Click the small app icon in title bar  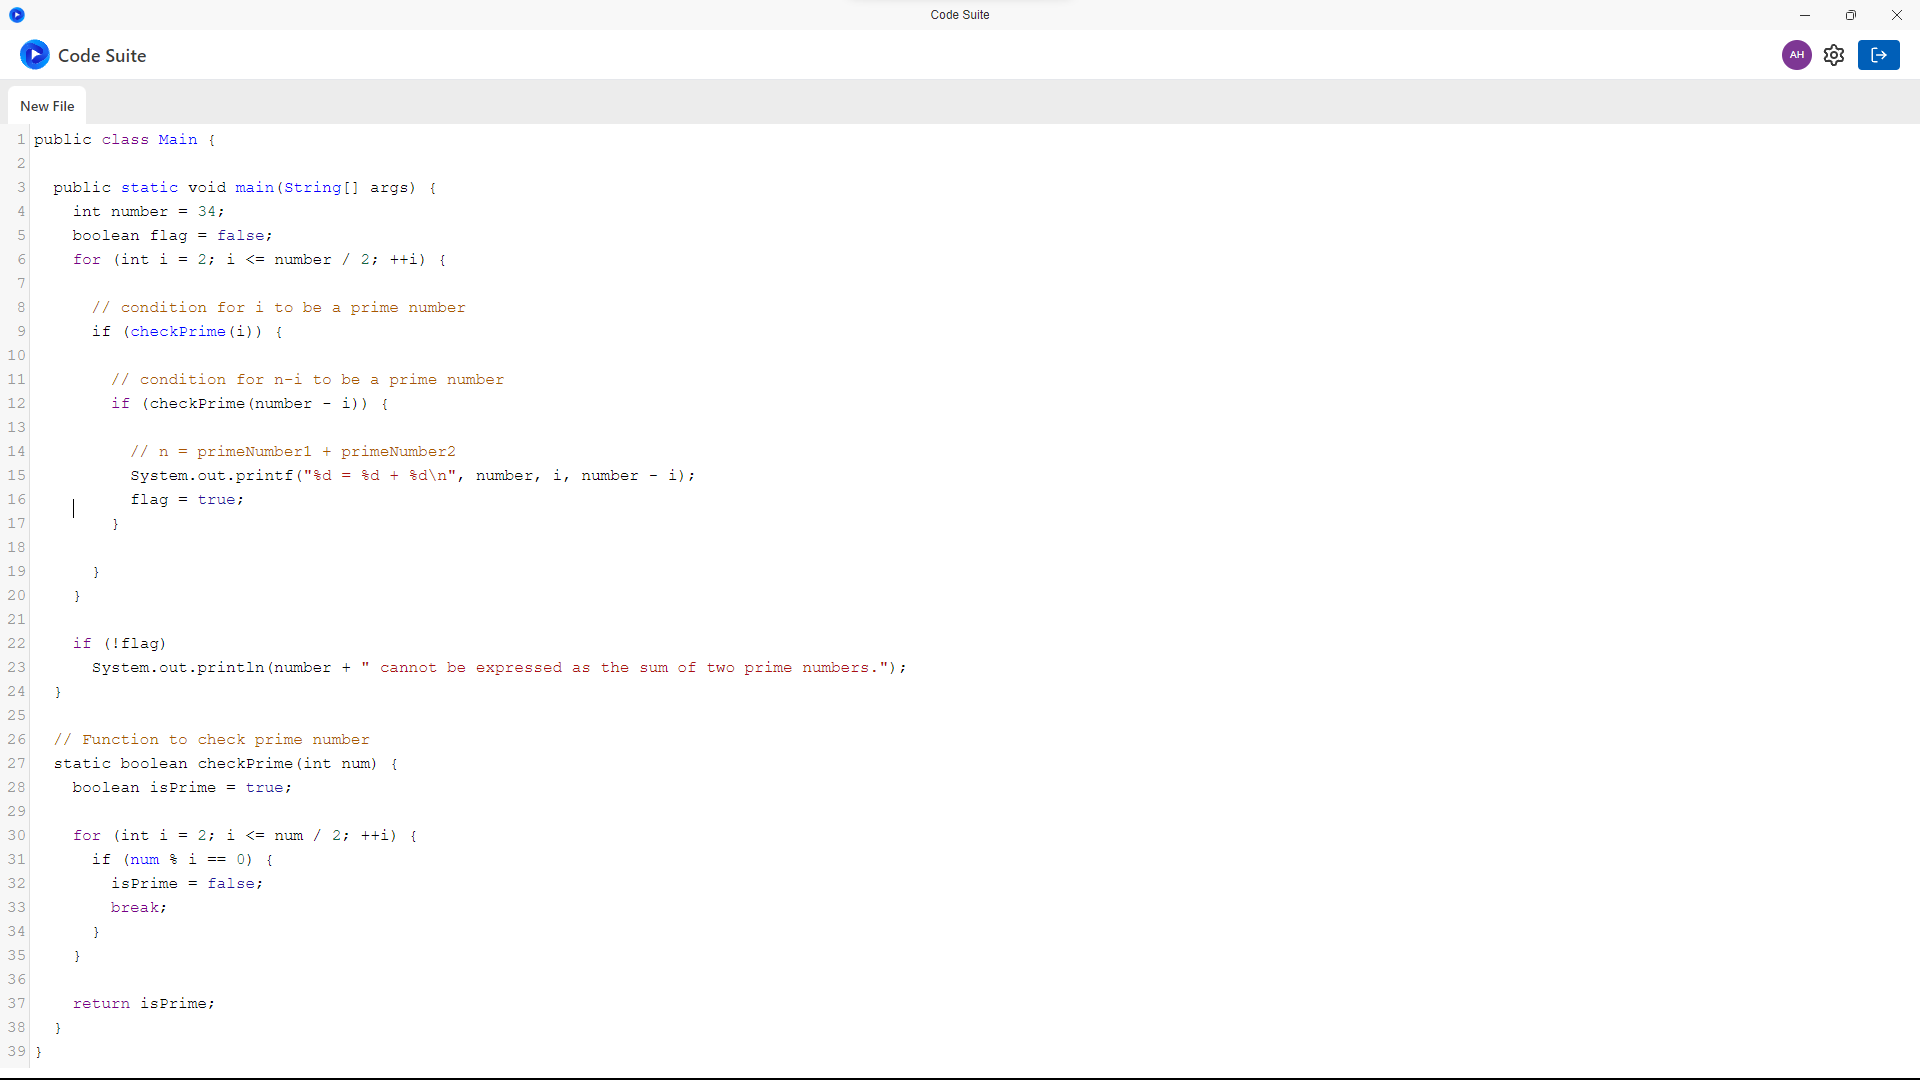pyautogui.click(x=17, y=15)
